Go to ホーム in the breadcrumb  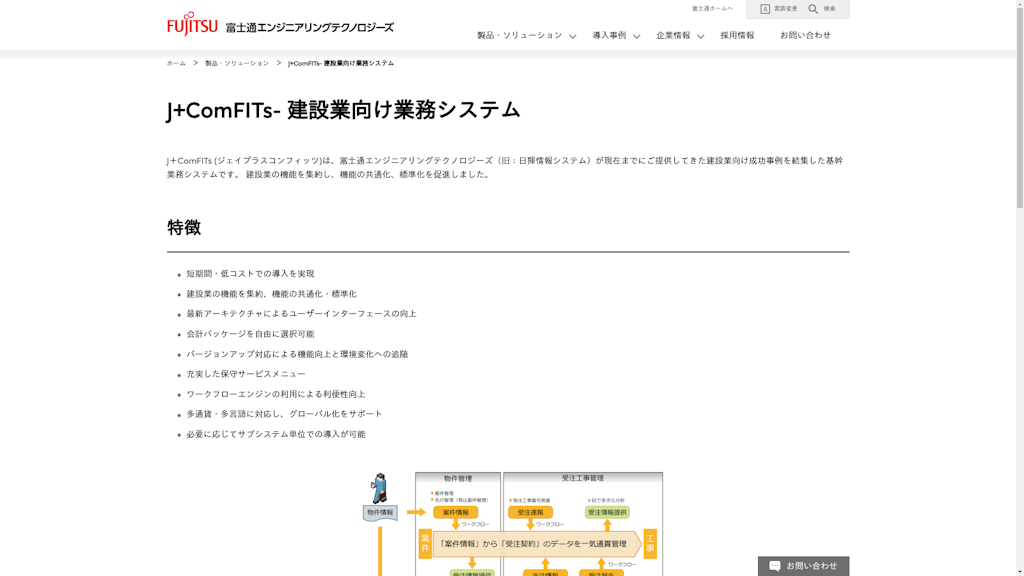click(x=176, y=64)
